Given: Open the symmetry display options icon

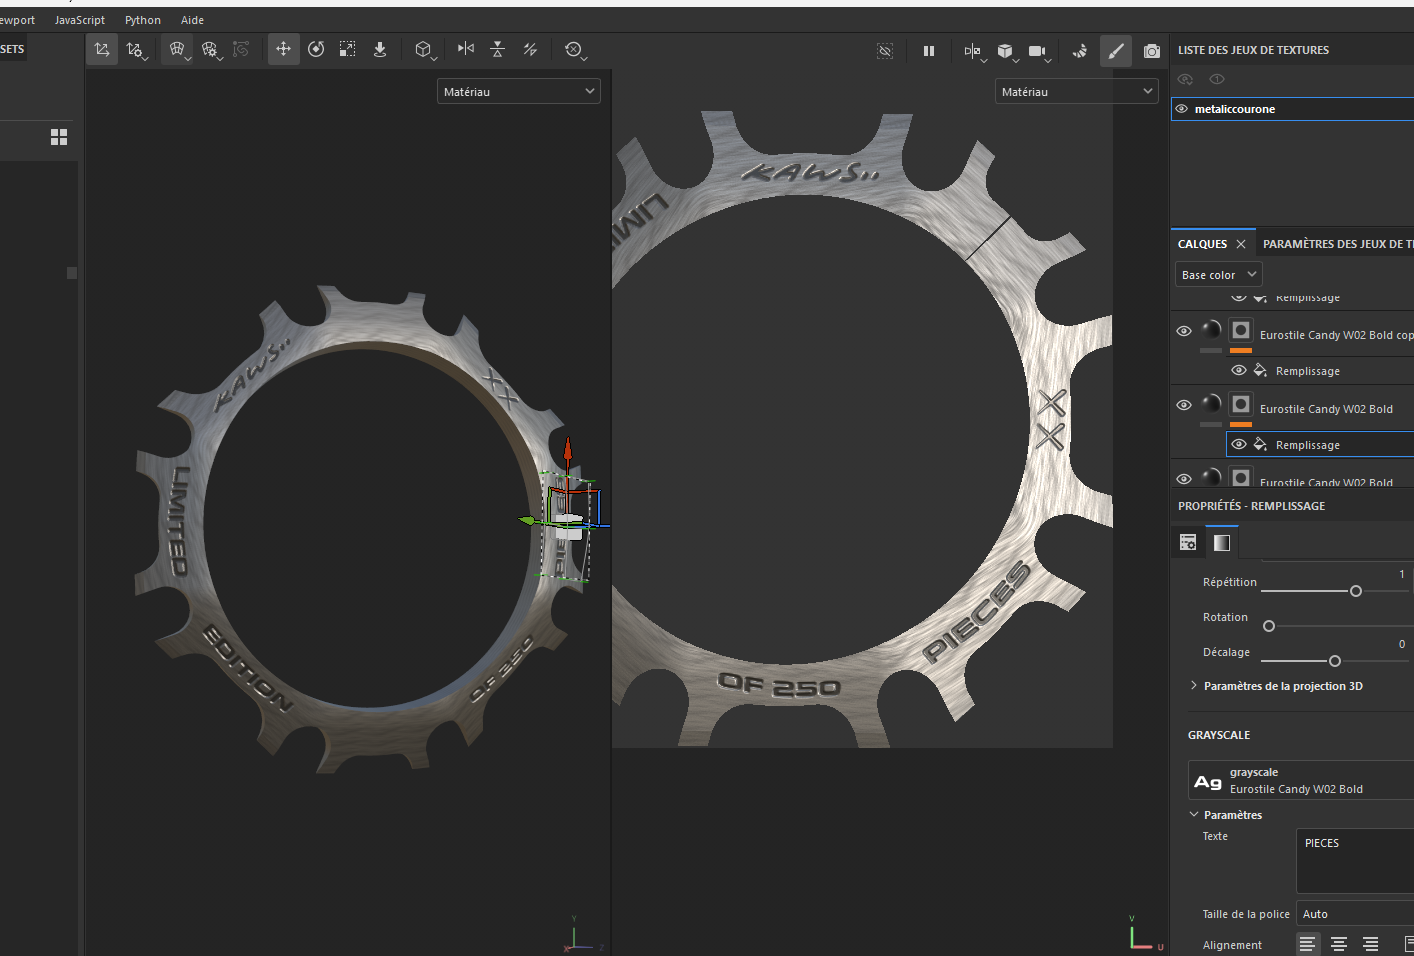Looking at the screenshot, I should (974, 50).
